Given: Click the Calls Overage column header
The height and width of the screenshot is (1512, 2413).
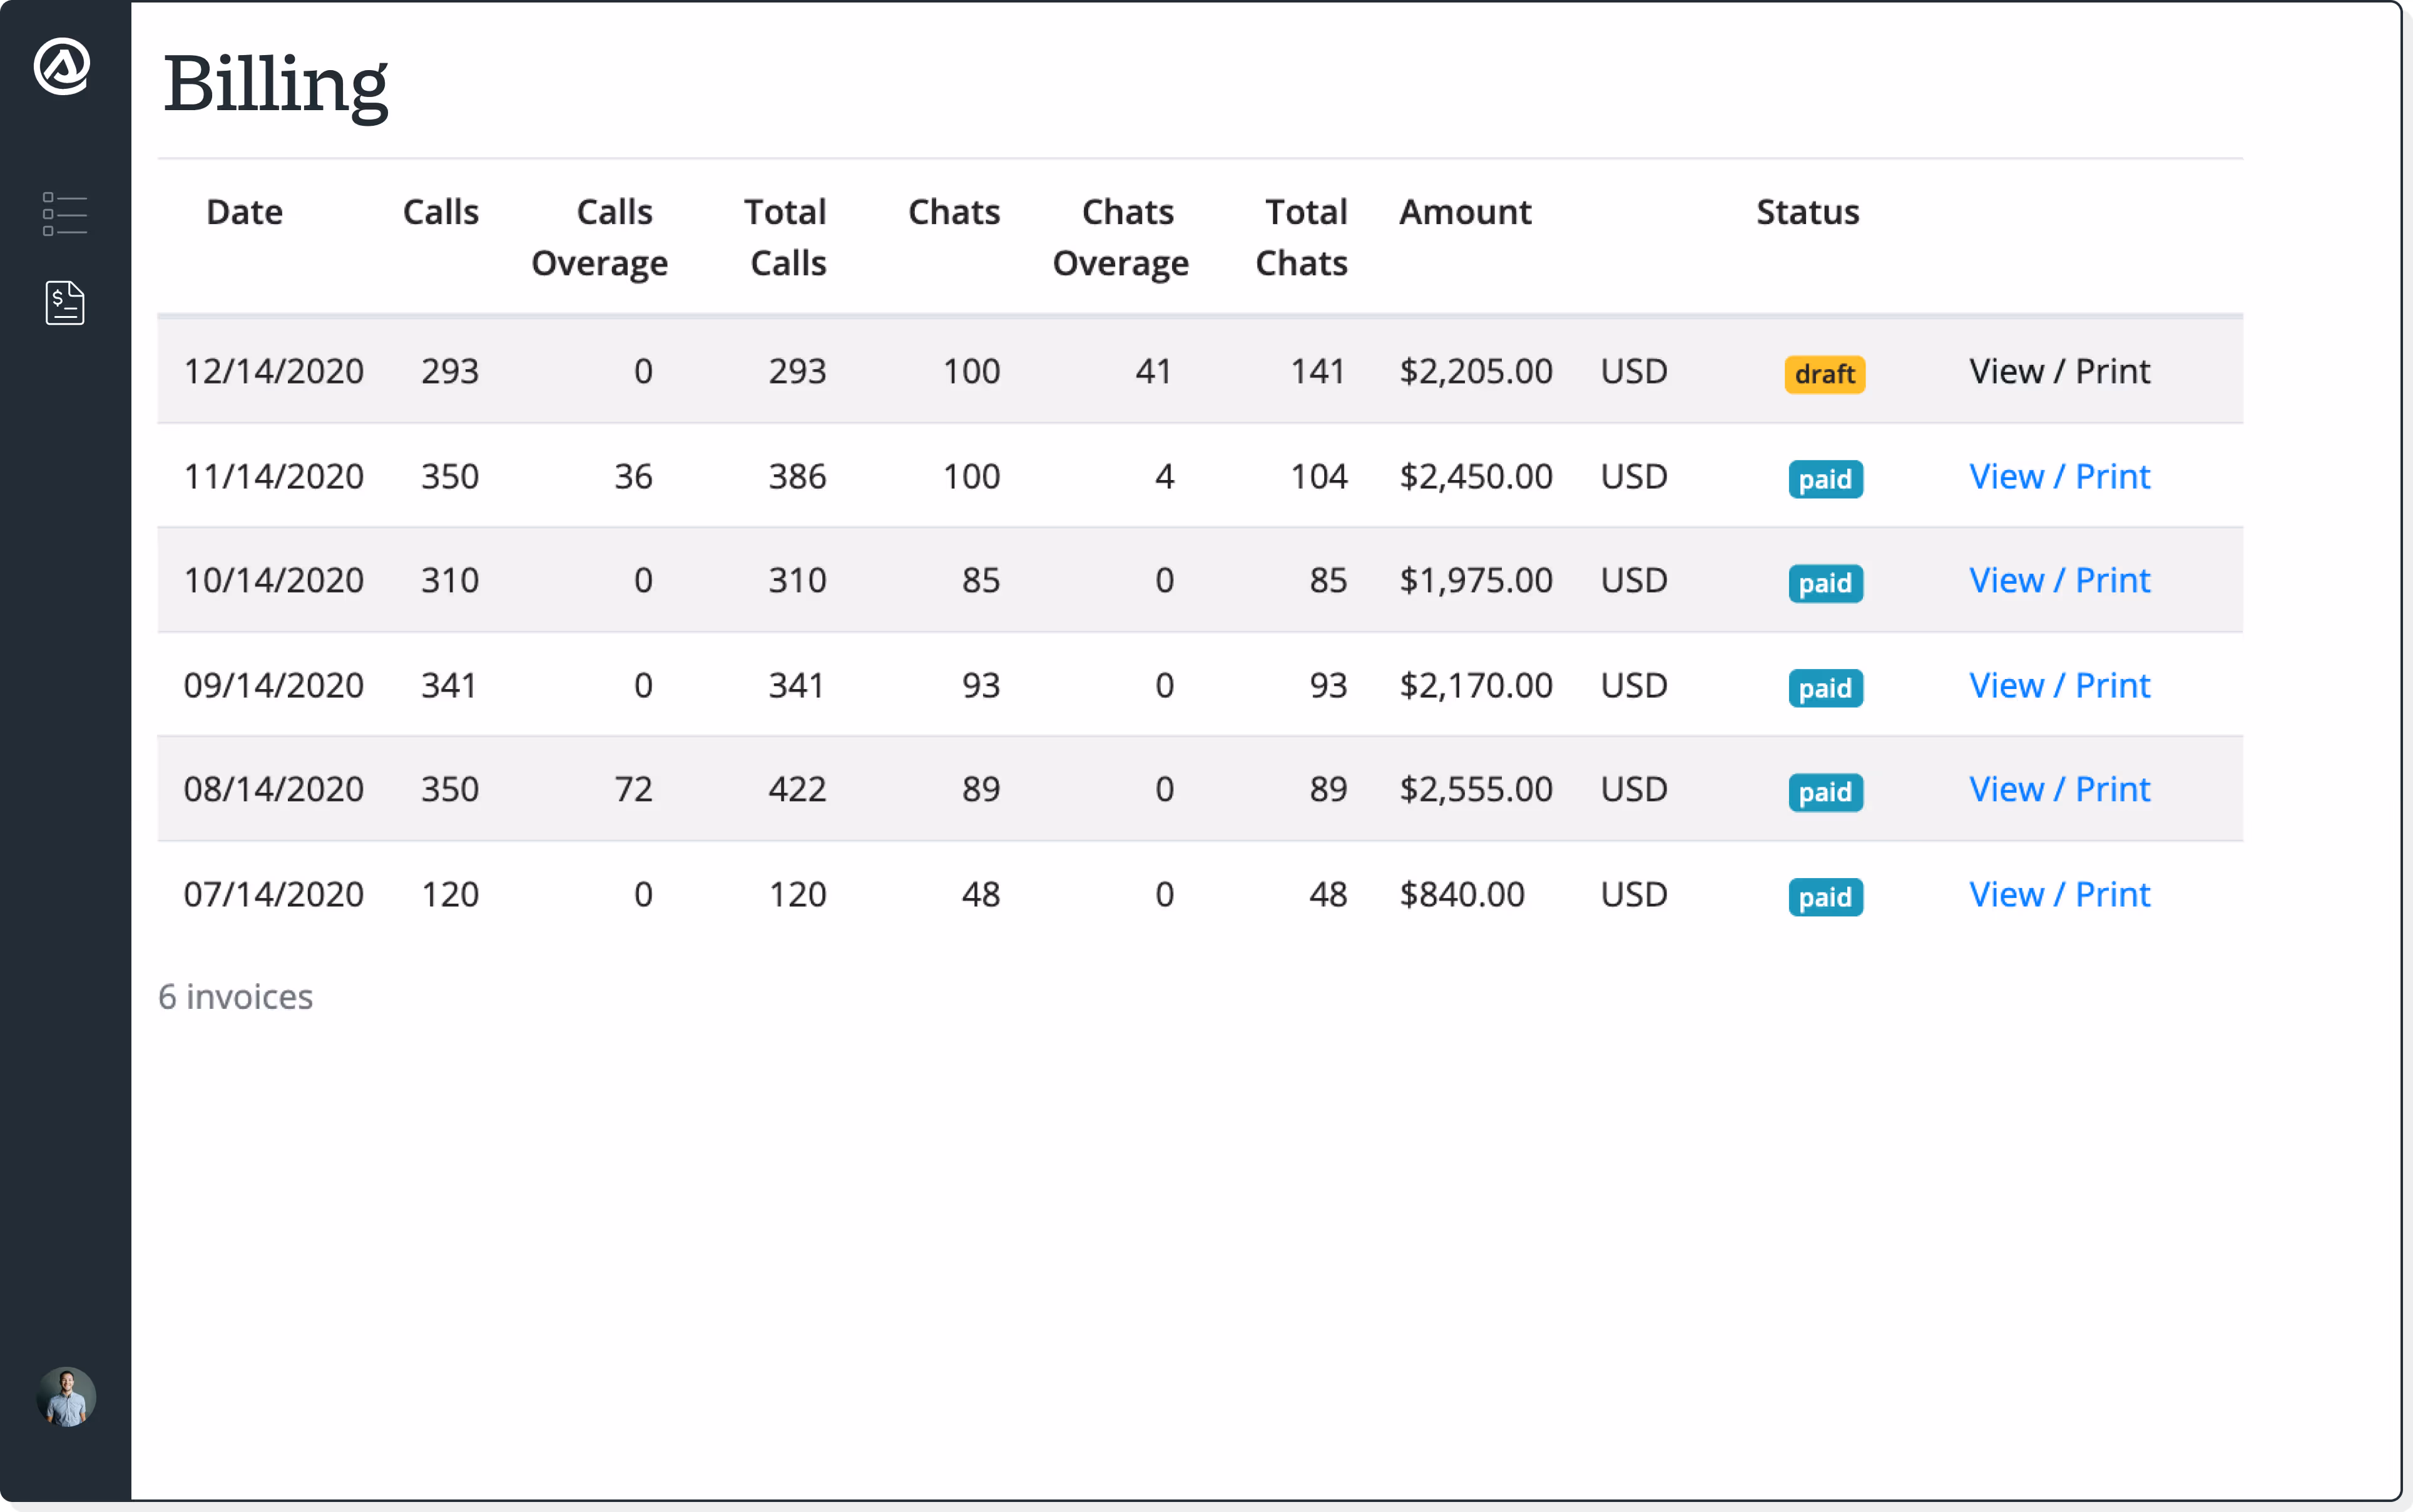Looking at the screenshot, I should (x=600, y=237).
